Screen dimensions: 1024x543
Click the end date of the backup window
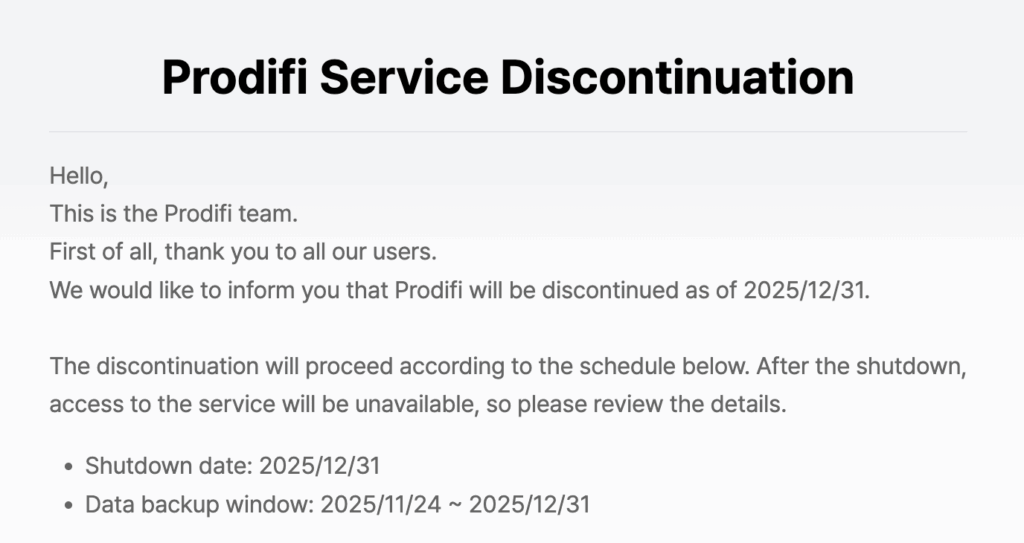(x=529, y=504)
